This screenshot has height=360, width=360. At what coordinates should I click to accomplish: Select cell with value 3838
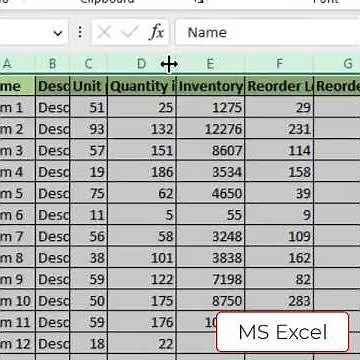(x=210, y=258)
